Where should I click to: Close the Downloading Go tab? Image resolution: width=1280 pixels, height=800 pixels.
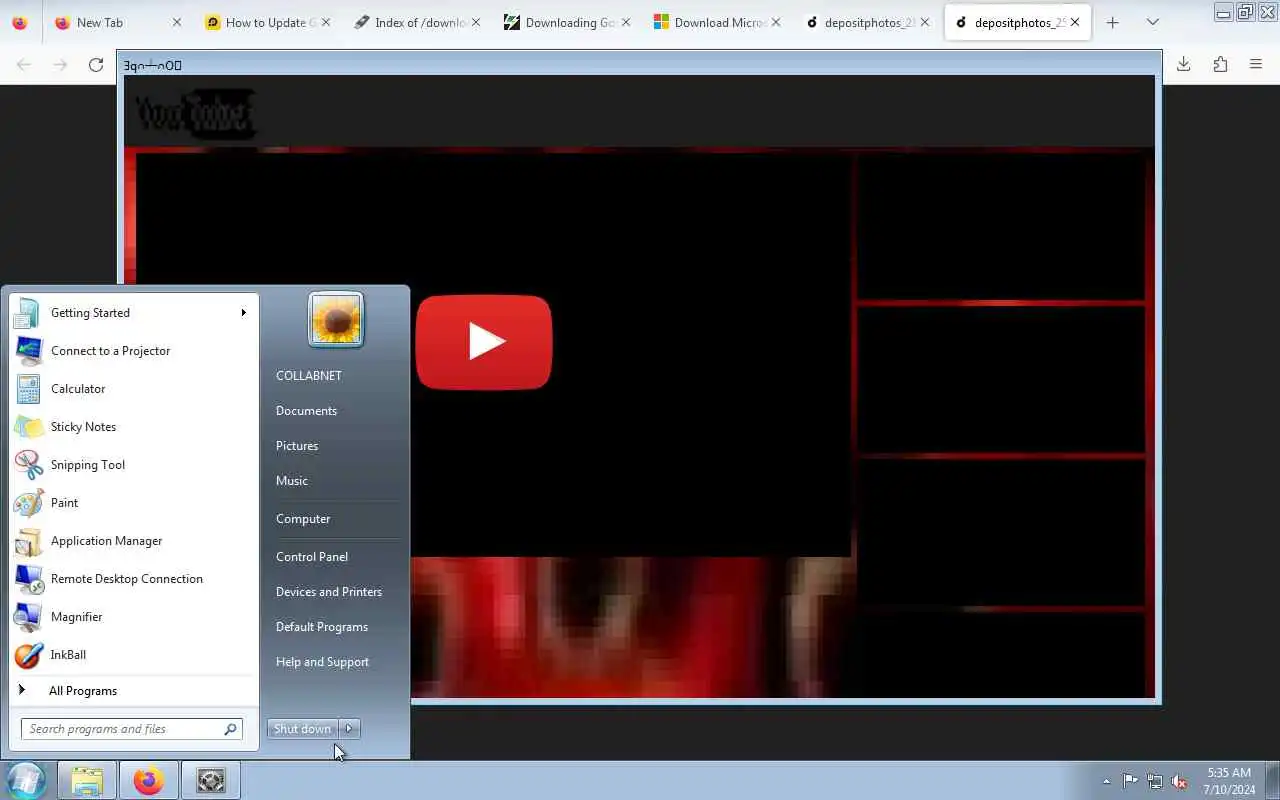(x=625, y=22)
